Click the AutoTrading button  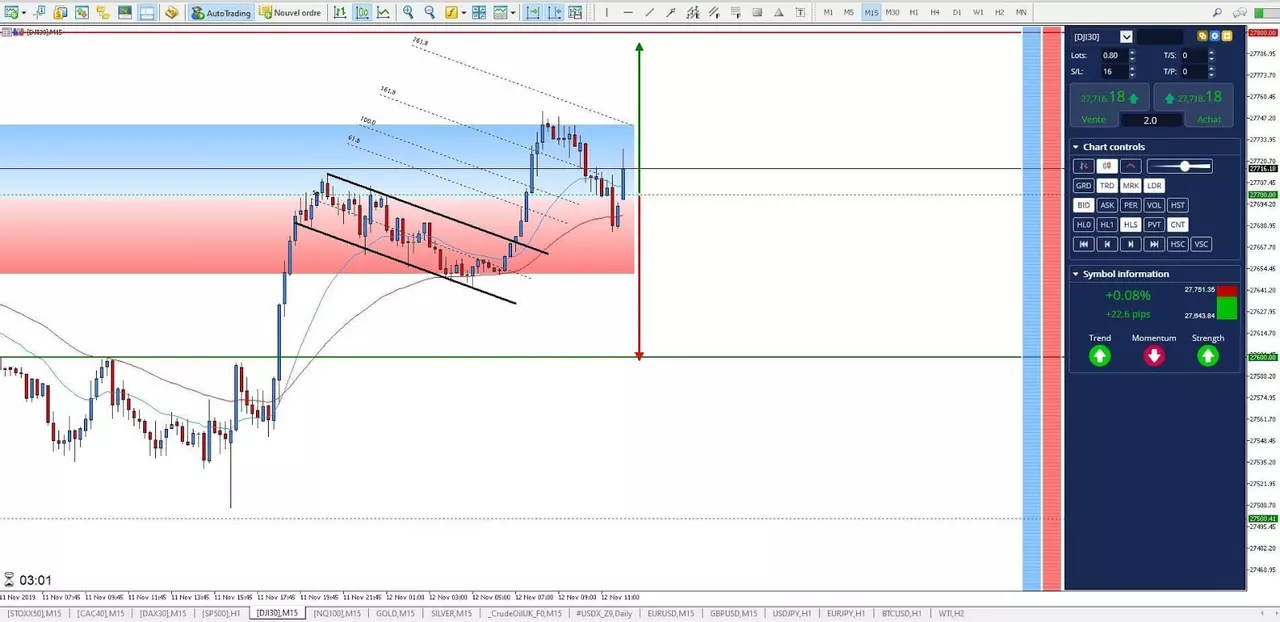point(220,13)
